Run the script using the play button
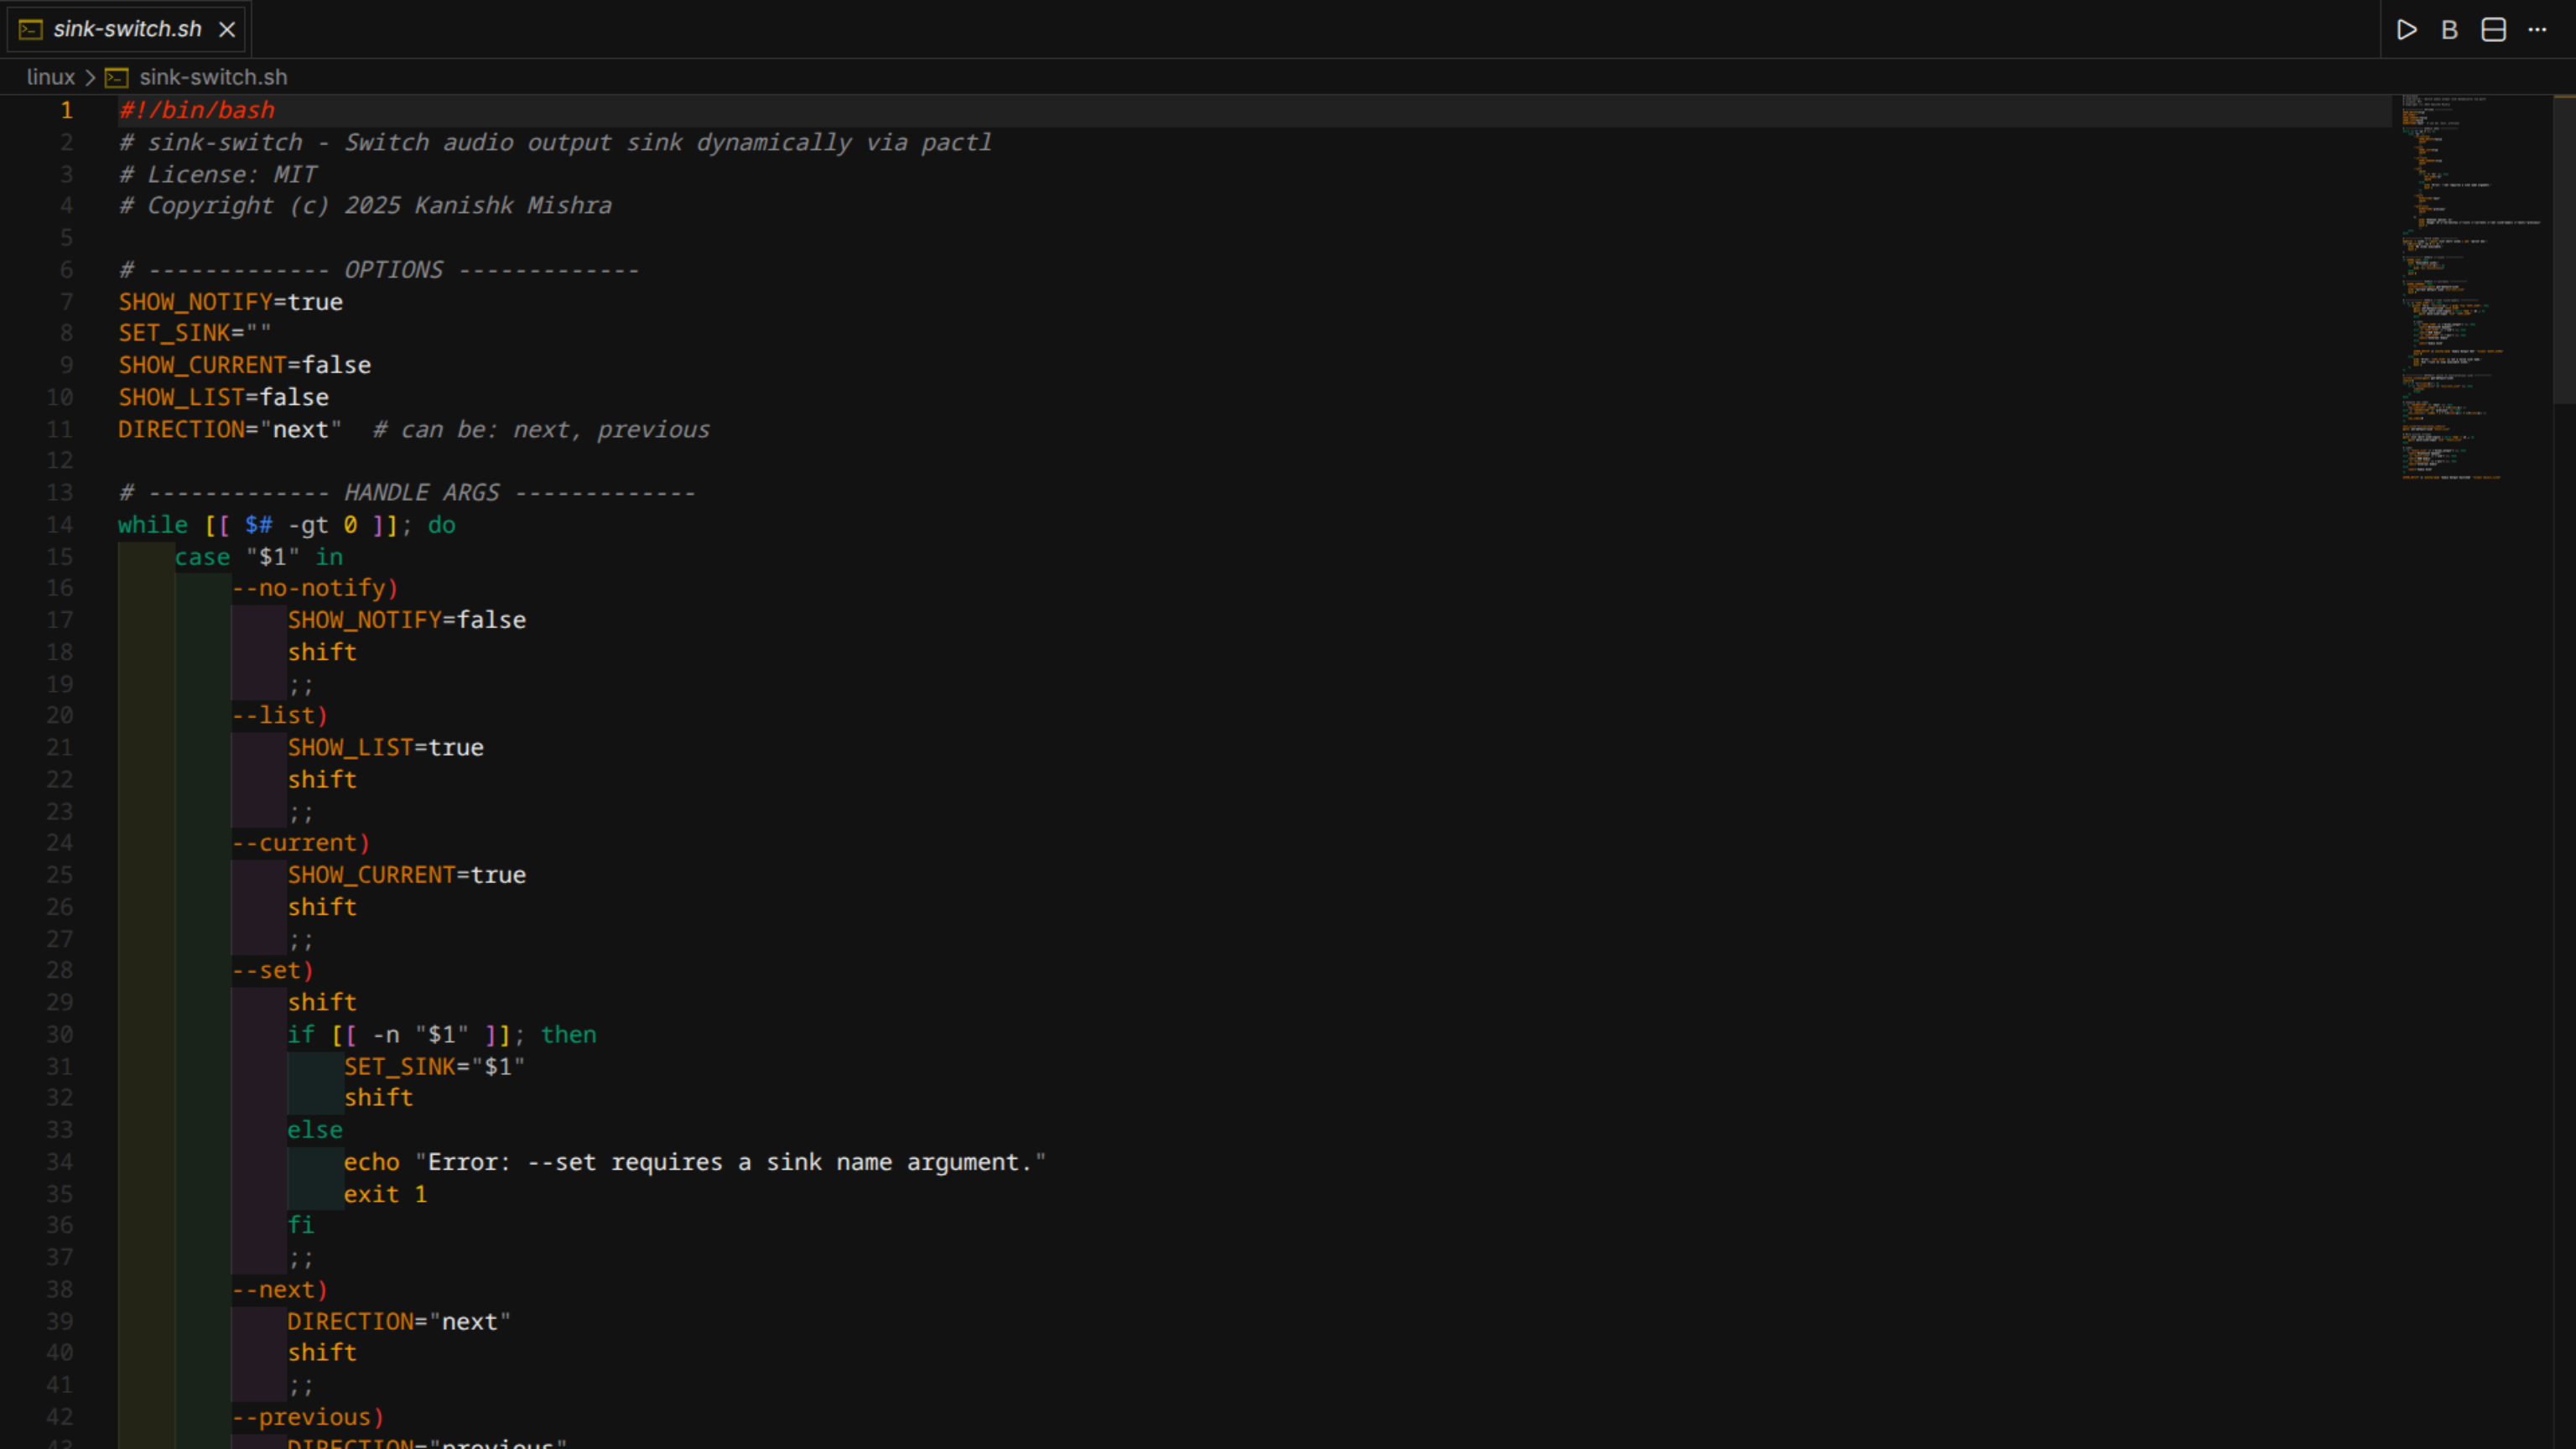2576x1449 pixels. click(x=2407, y=29)
